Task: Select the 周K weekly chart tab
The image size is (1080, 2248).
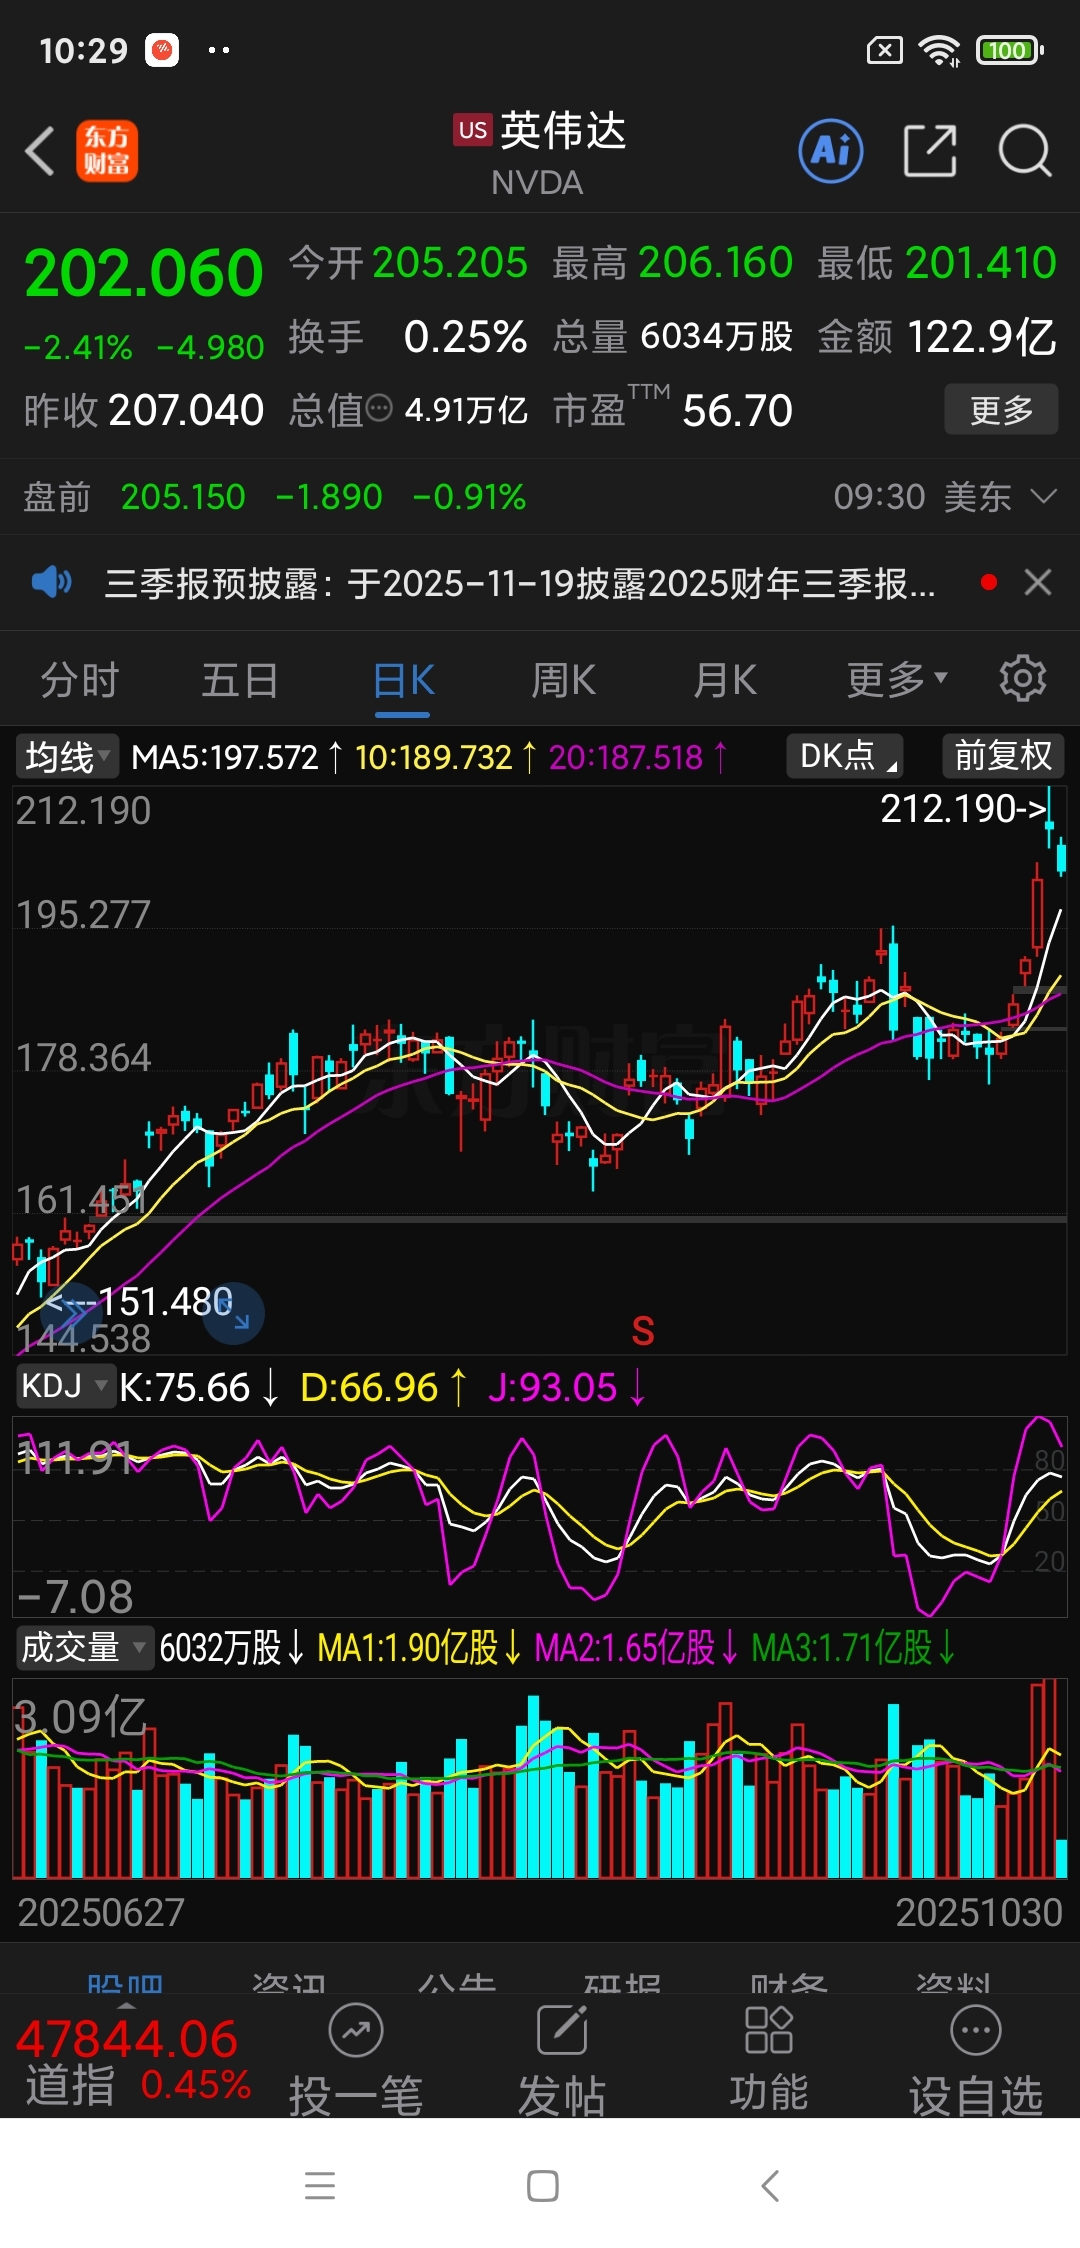Action: [x=563, y=680]
